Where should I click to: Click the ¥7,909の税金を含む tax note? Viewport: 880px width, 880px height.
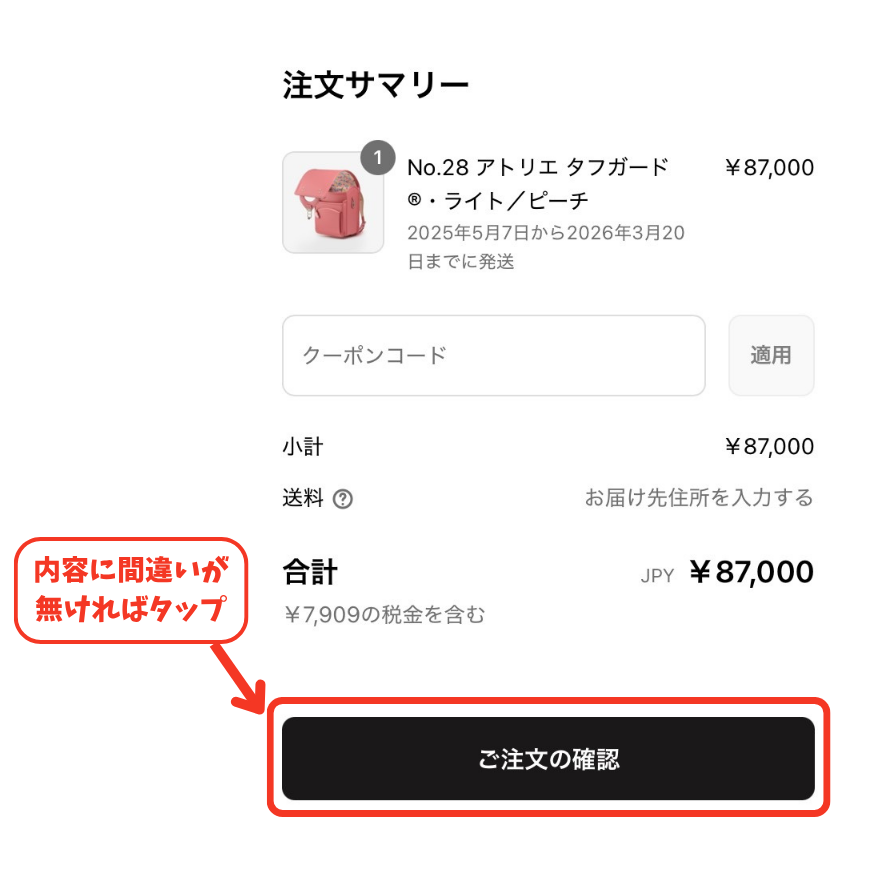point(384,615)
